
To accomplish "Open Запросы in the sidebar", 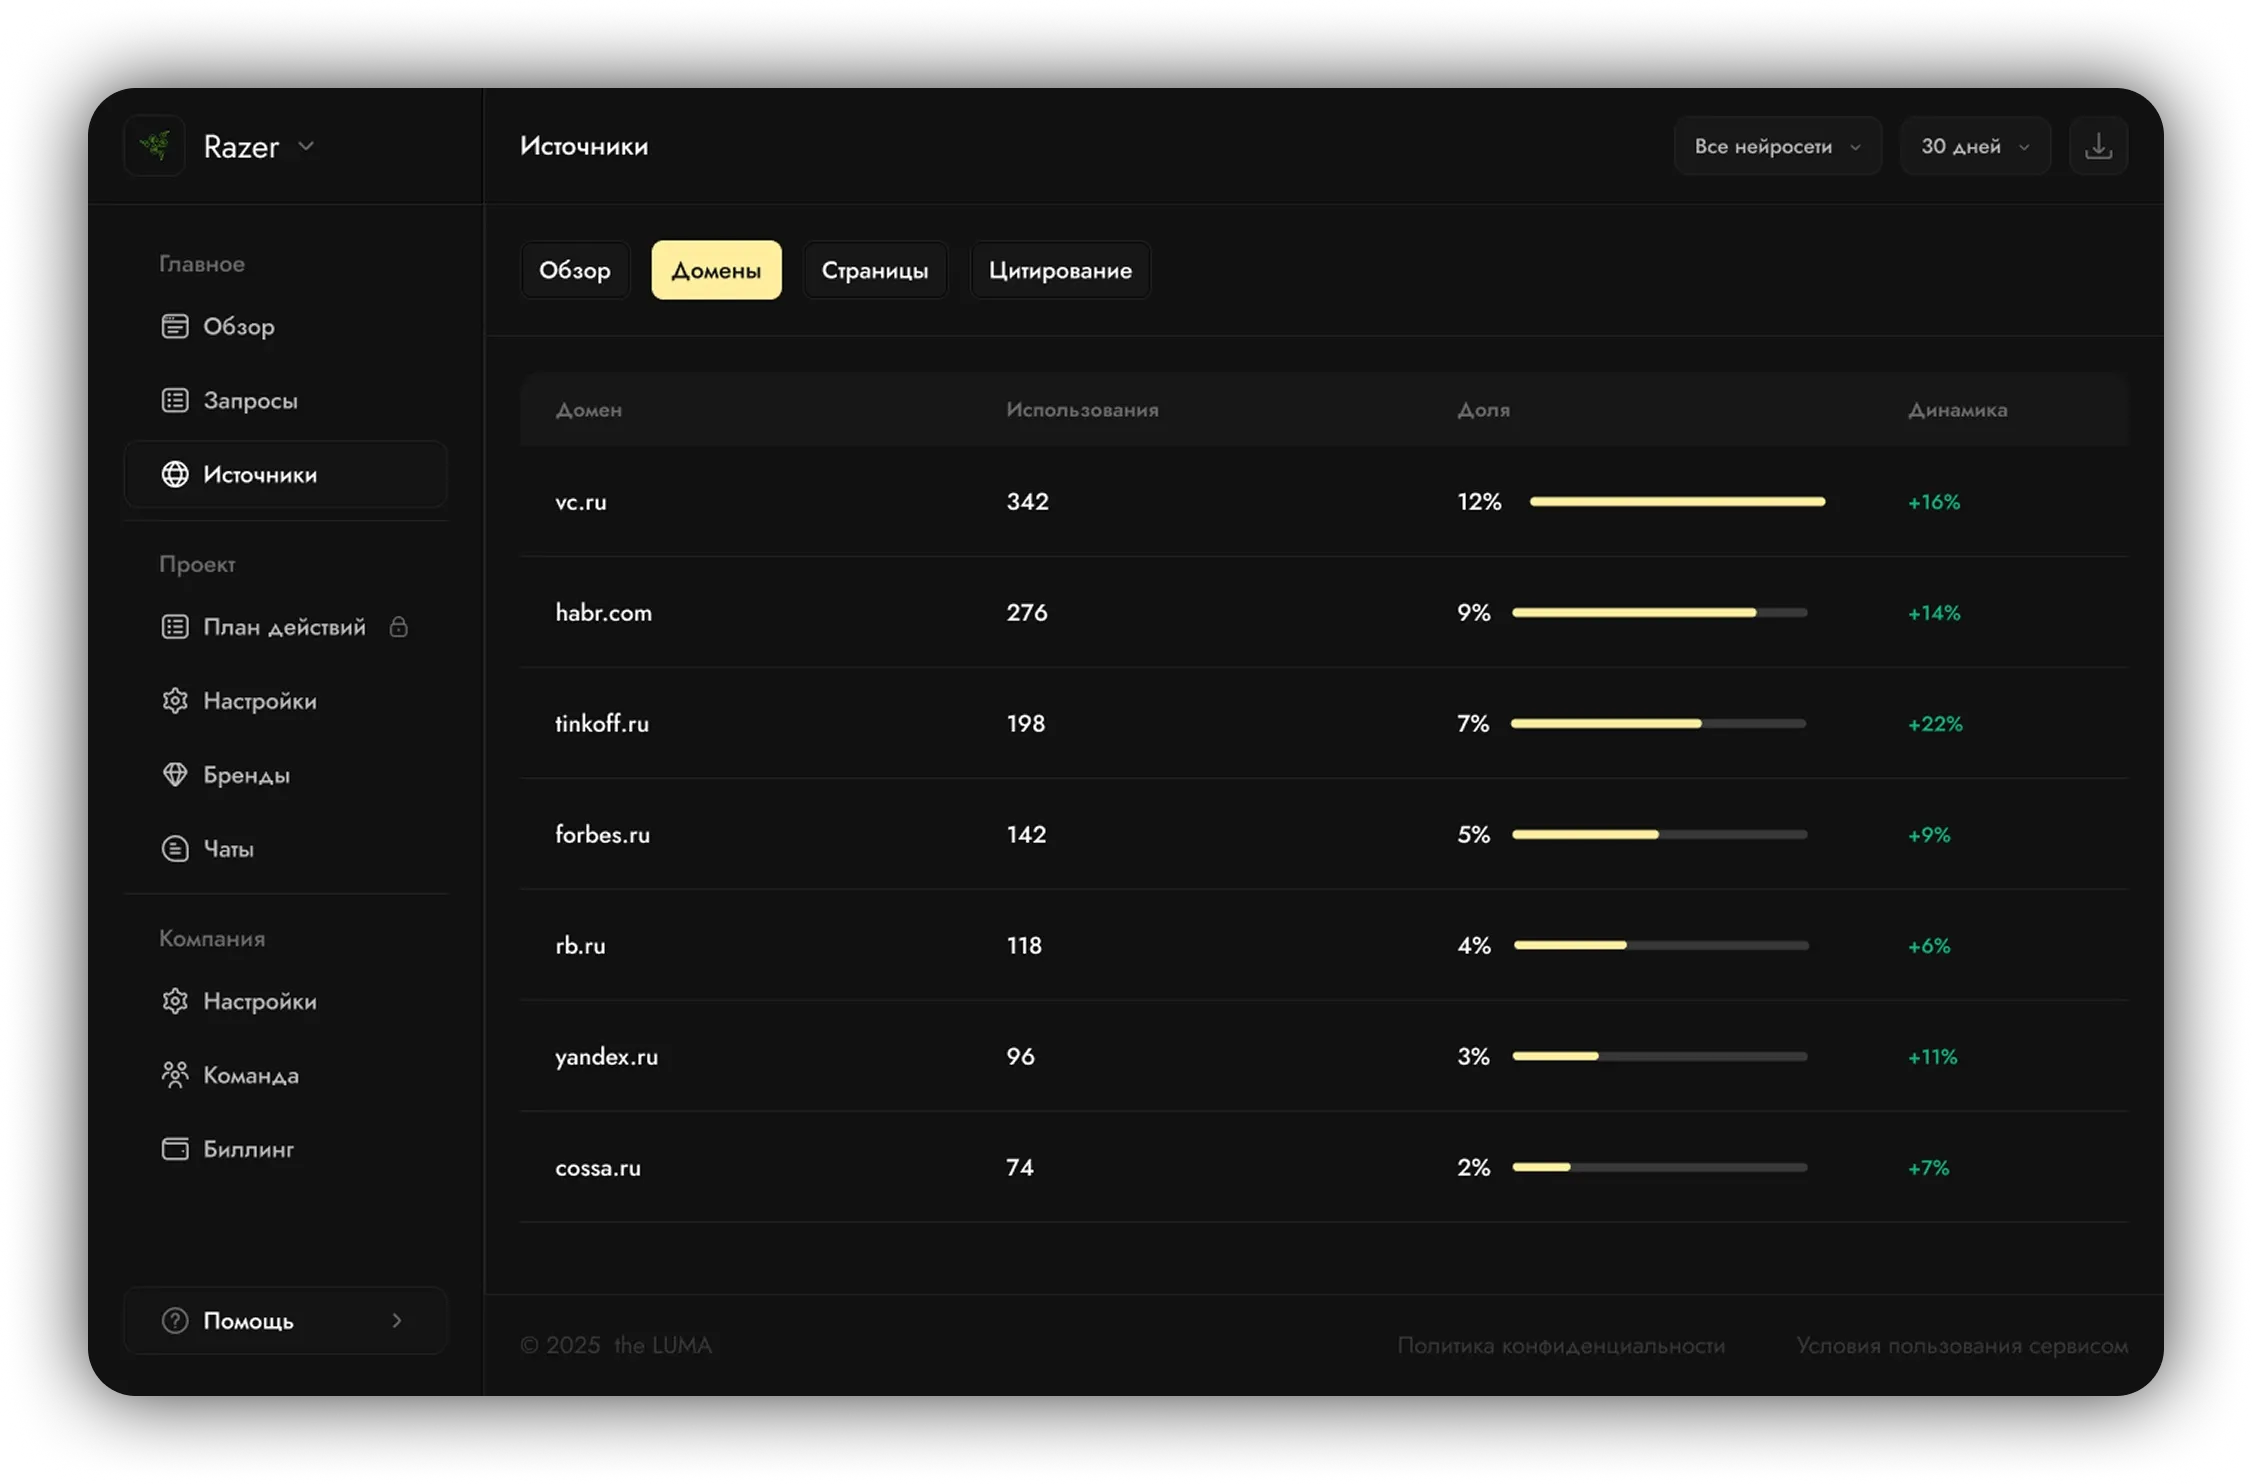I will coord(285,400).
